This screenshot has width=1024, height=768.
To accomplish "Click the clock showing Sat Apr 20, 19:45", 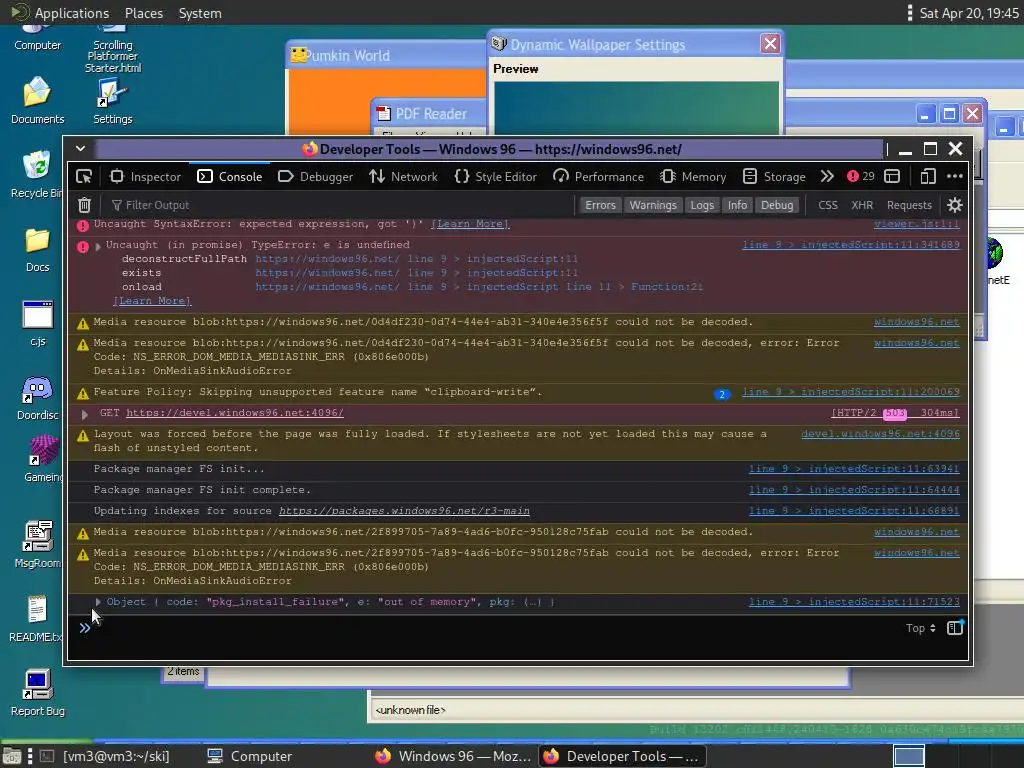I will pos(968,13).
